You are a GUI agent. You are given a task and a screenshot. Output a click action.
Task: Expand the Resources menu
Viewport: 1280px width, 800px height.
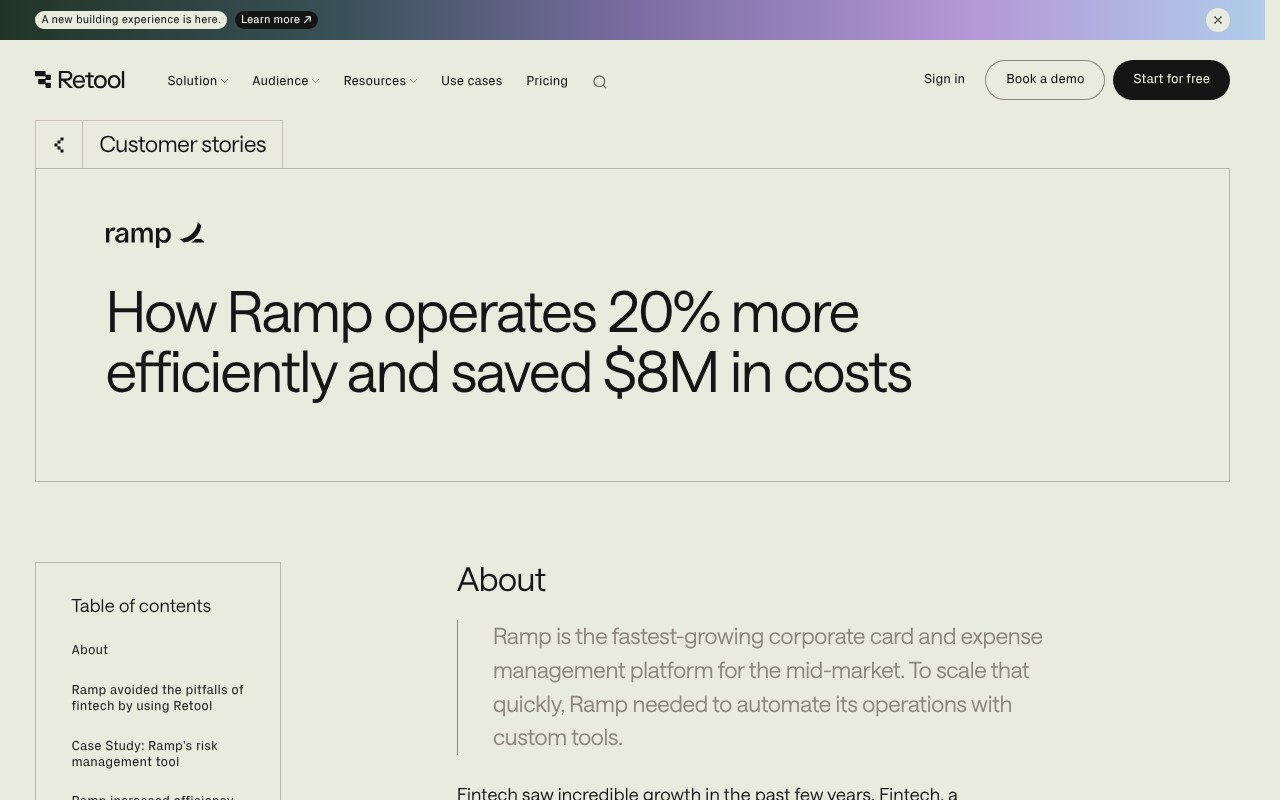point(380,81)
